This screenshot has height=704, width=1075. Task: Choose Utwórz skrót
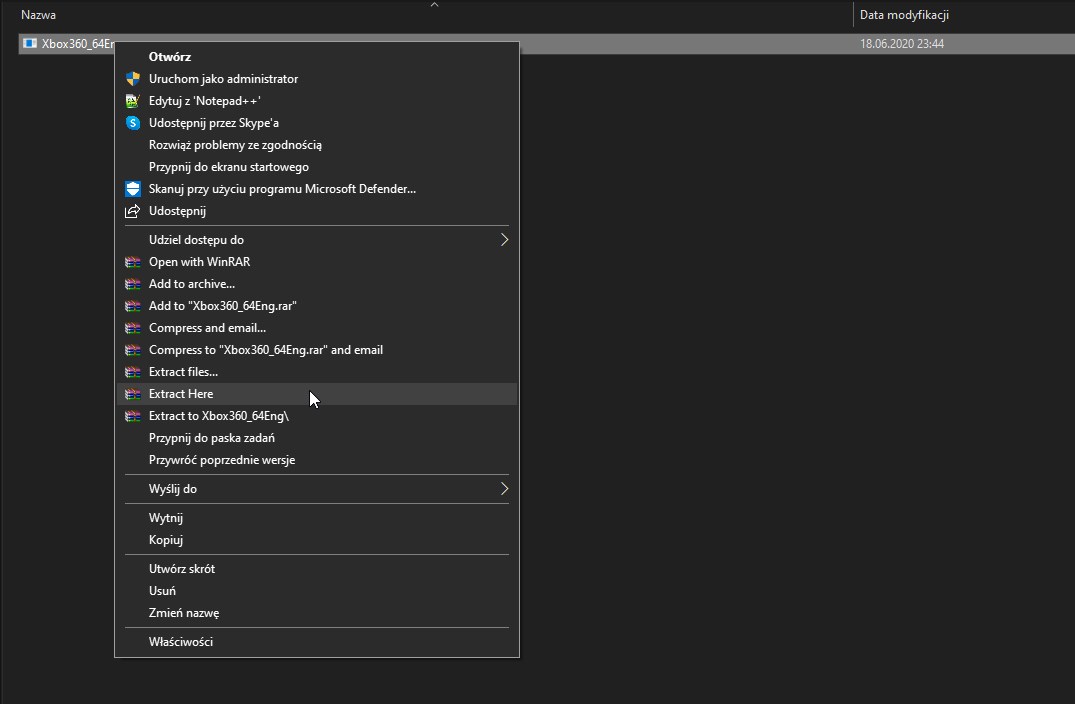point(317,568)
